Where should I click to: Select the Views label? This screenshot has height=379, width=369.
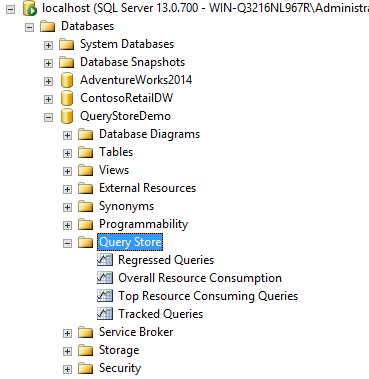point(114,170)
